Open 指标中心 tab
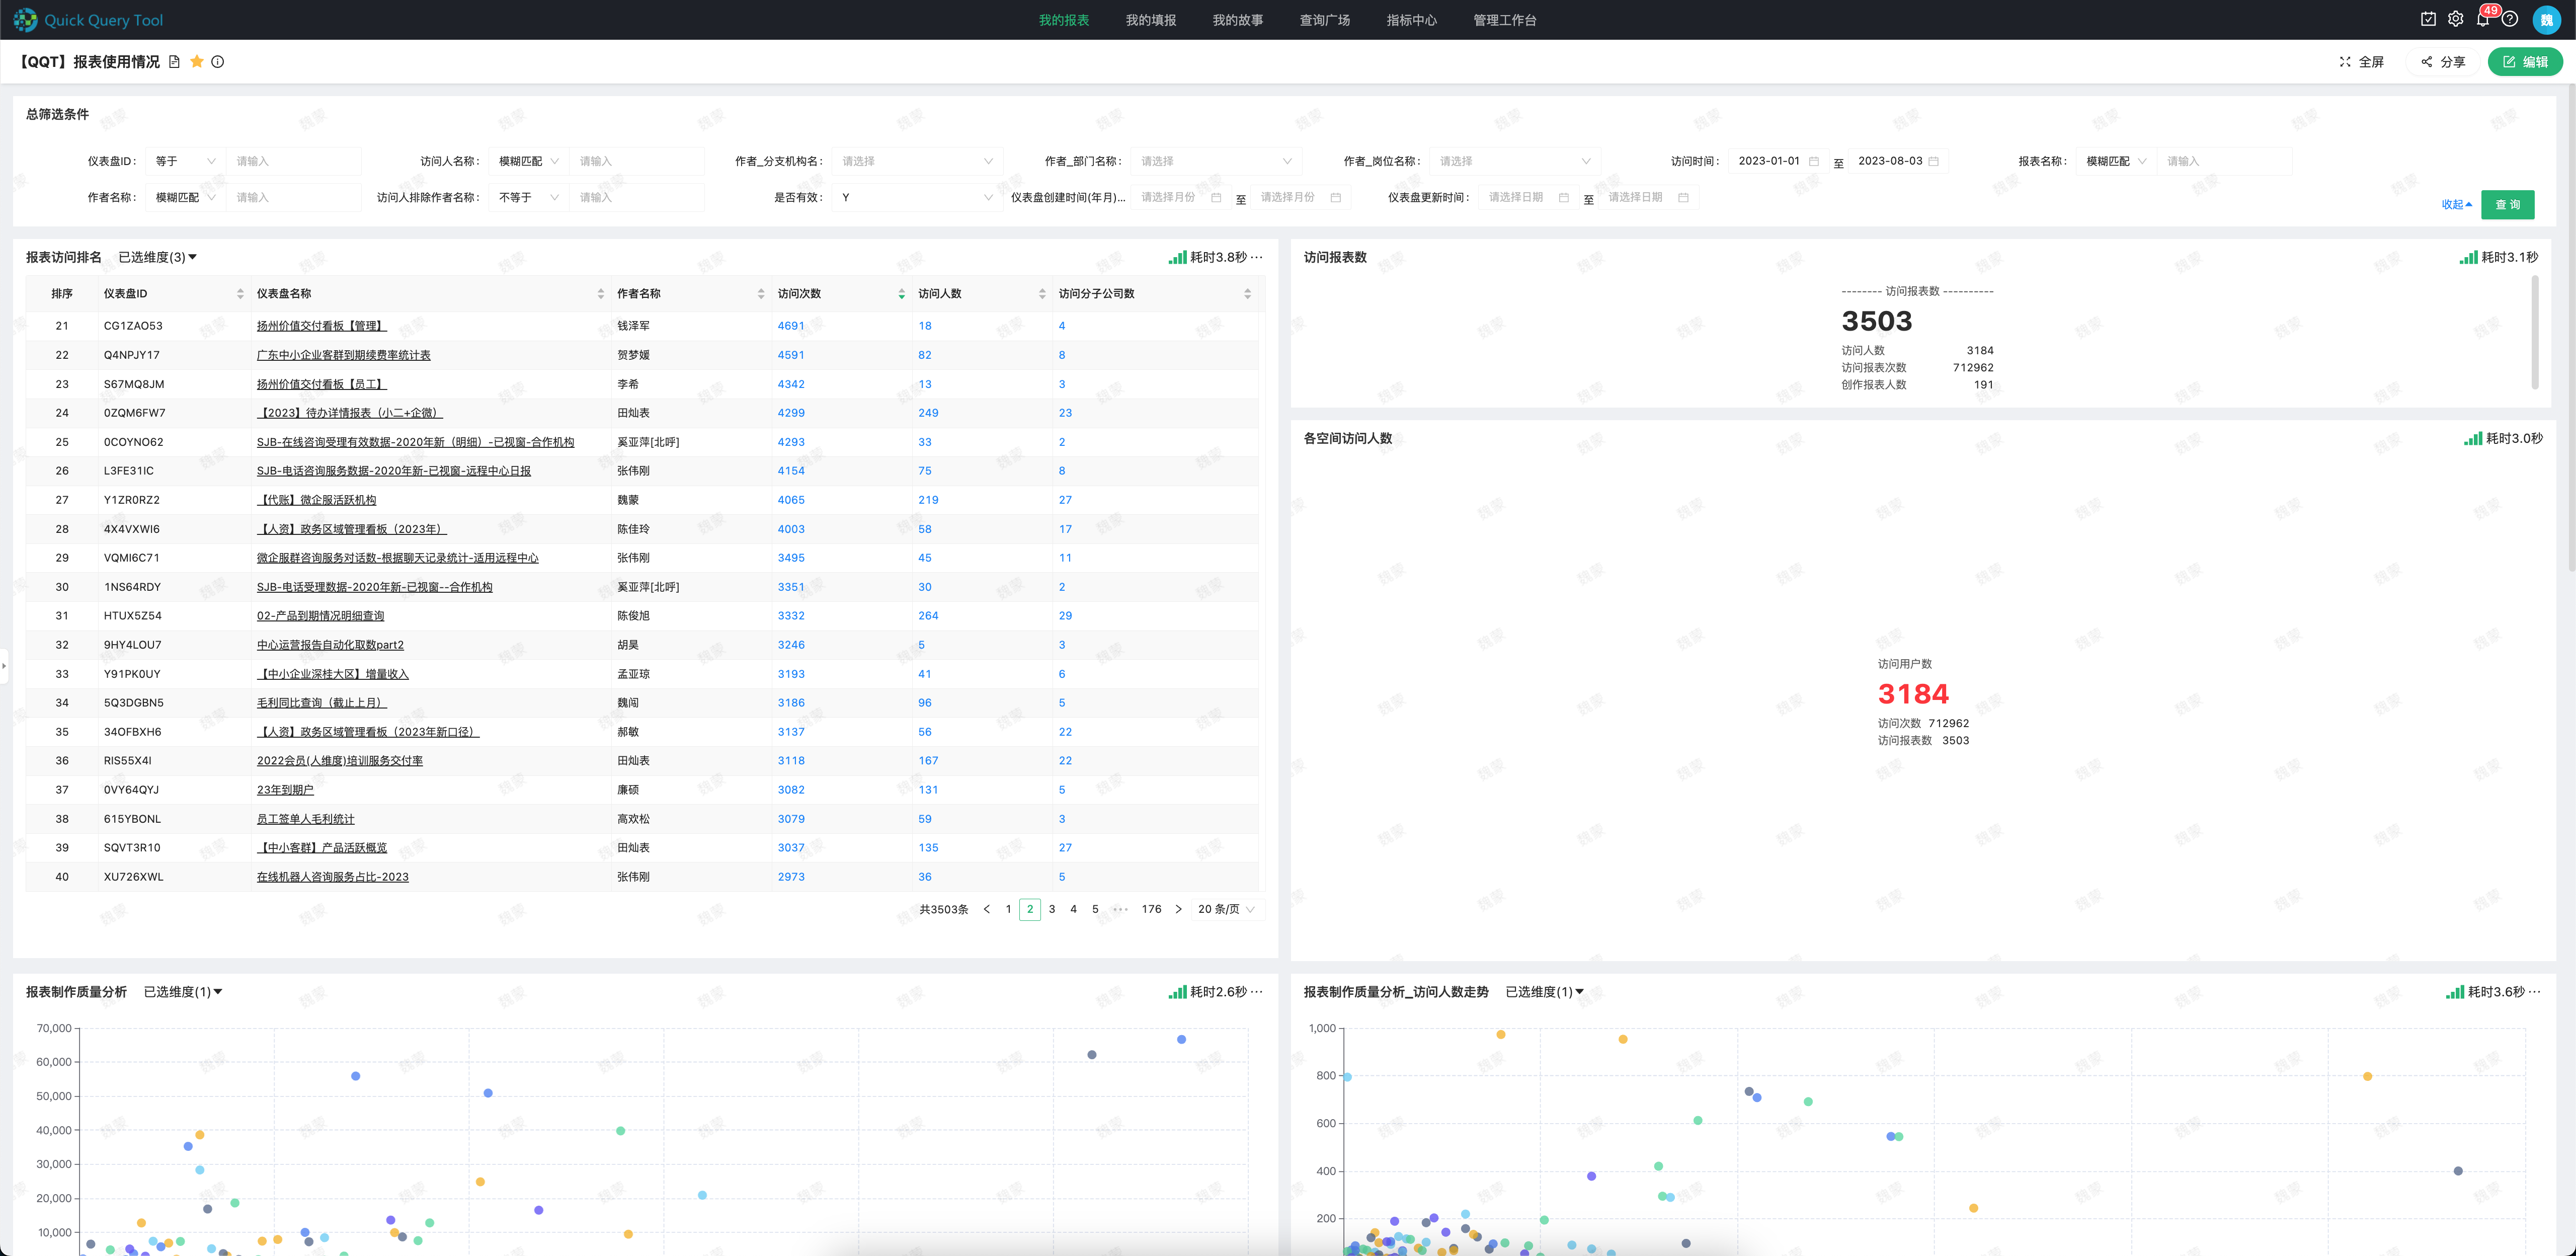 (x=1411, y=20)
